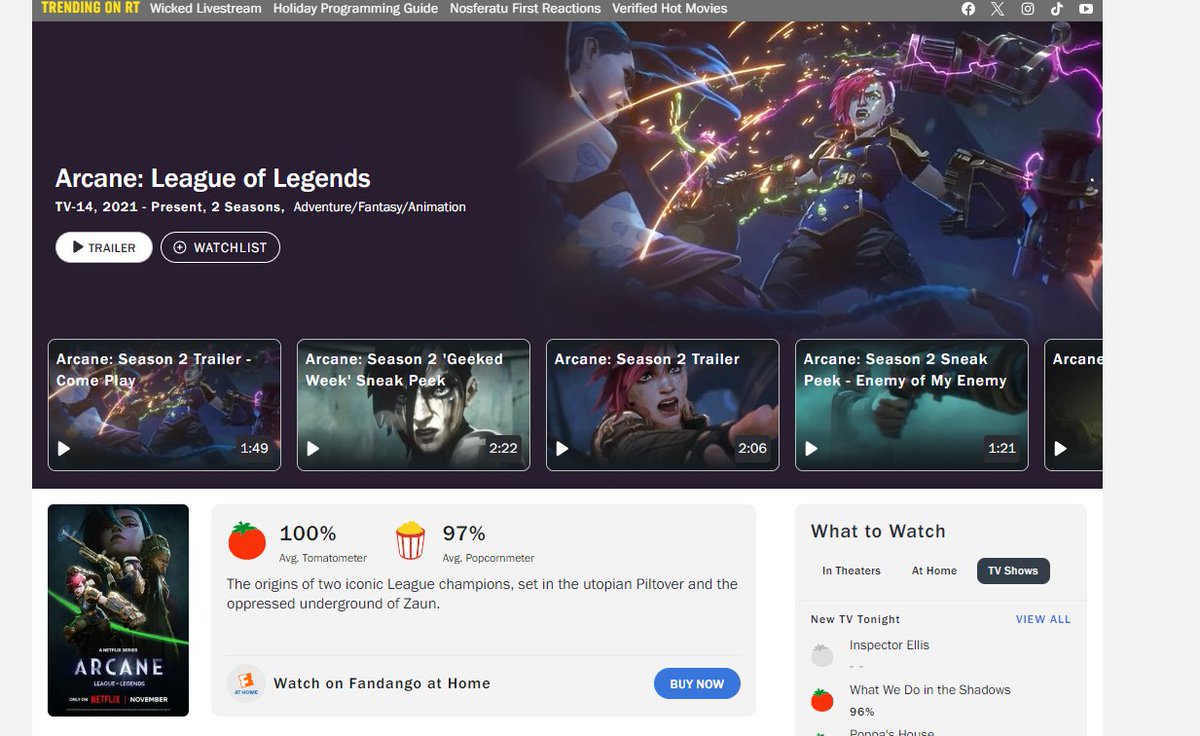This screenshot has width=1200, height=736.
Task: Open What We Do in the Shadows link
Action: [930, 690]
